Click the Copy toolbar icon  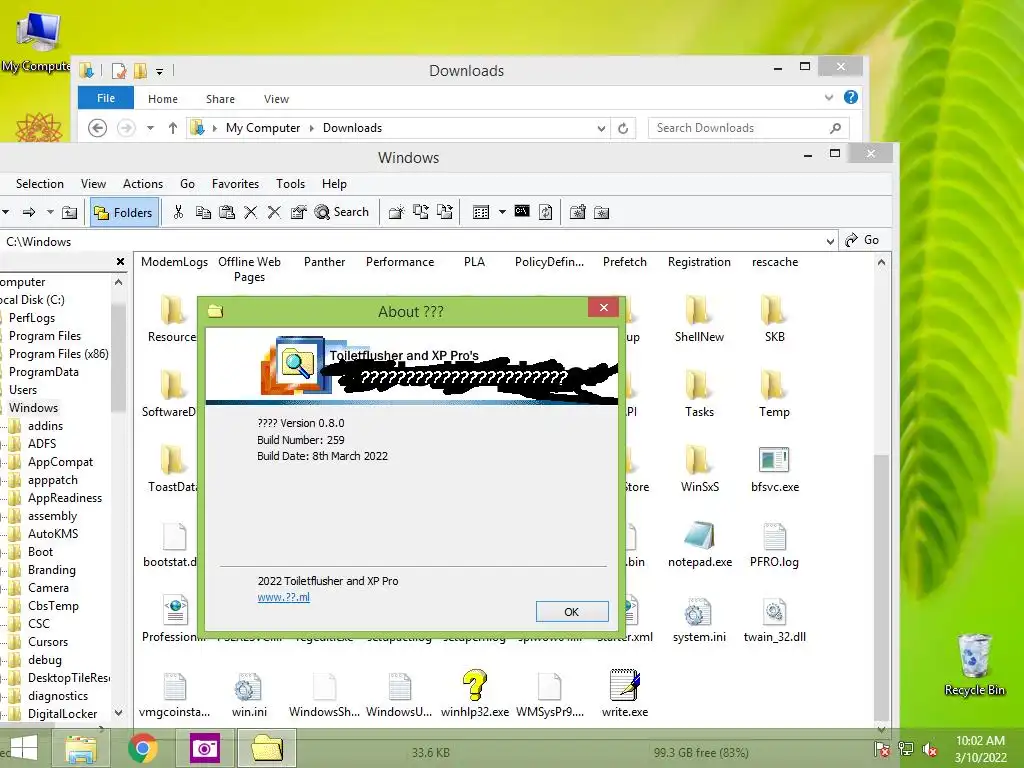point(203,212)
